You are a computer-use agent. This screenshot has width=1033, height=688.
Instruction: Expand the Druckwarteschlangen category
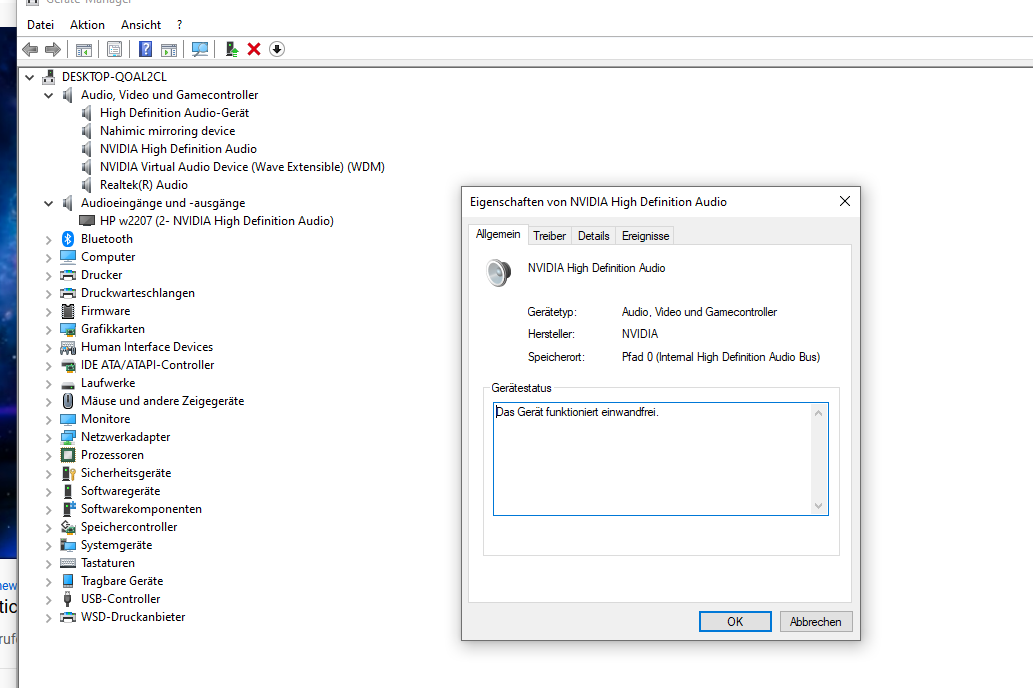[x=48, y=294]
